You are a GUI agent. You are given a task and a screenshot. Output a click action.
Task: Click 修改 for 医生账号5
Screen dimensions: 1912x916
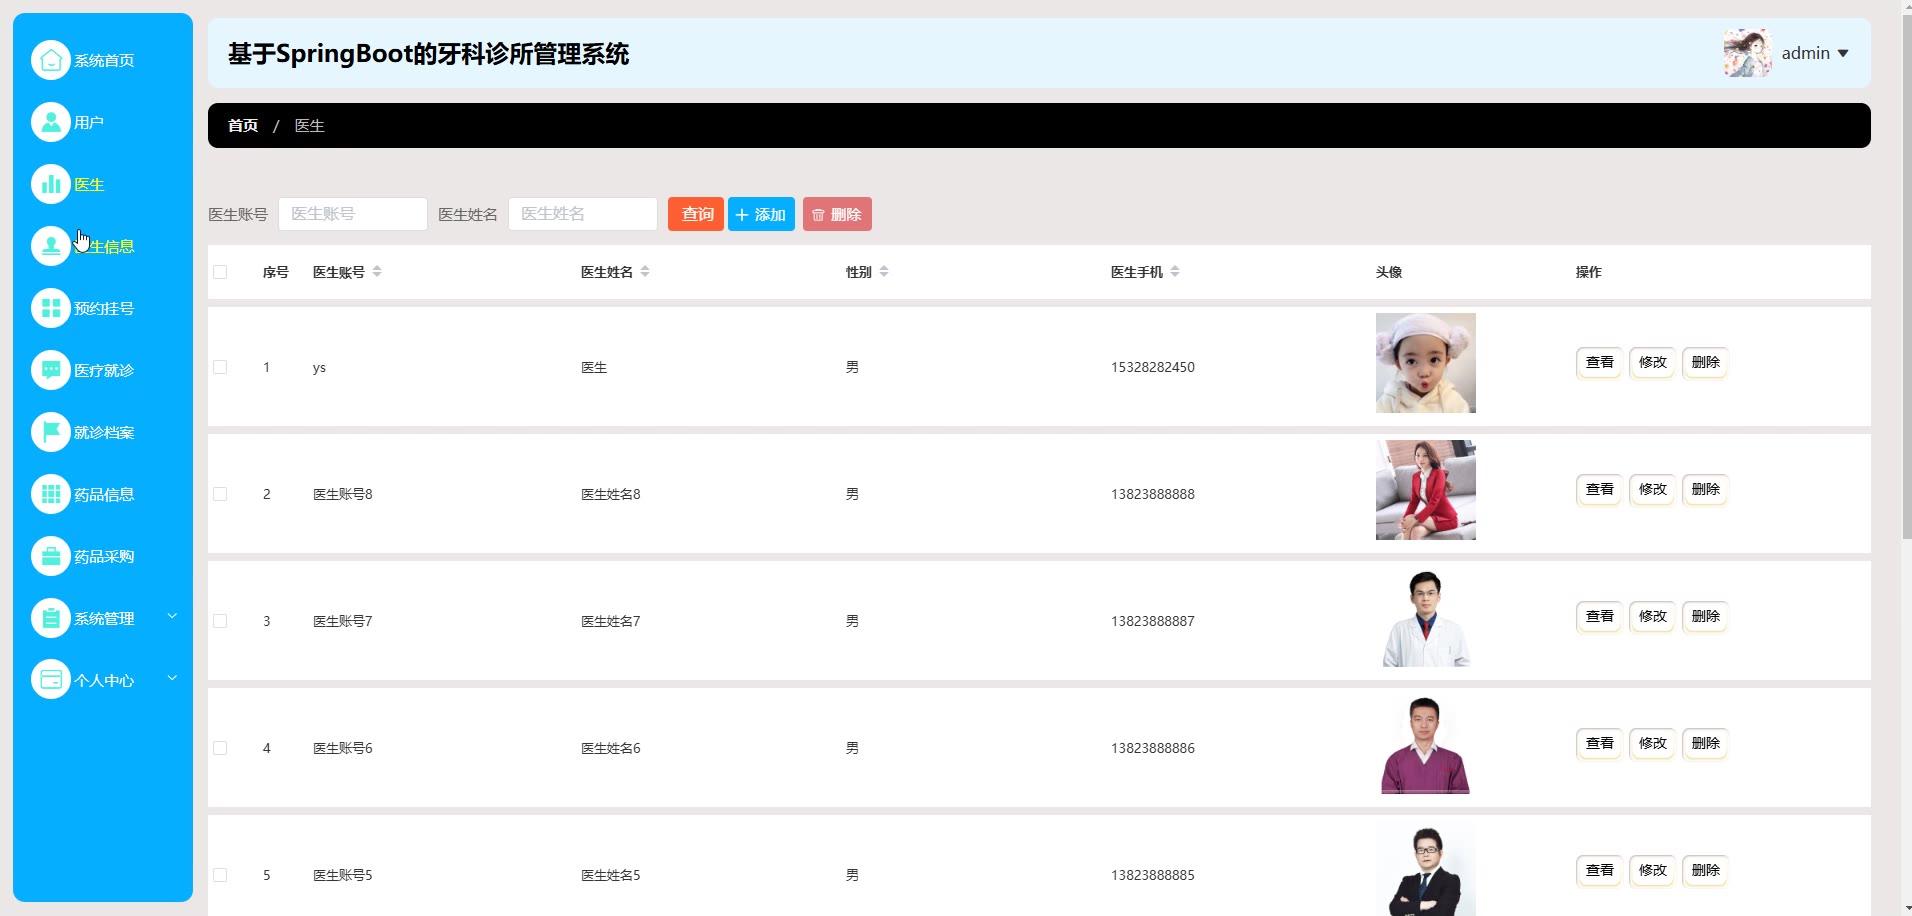(x=1652, y=870)
